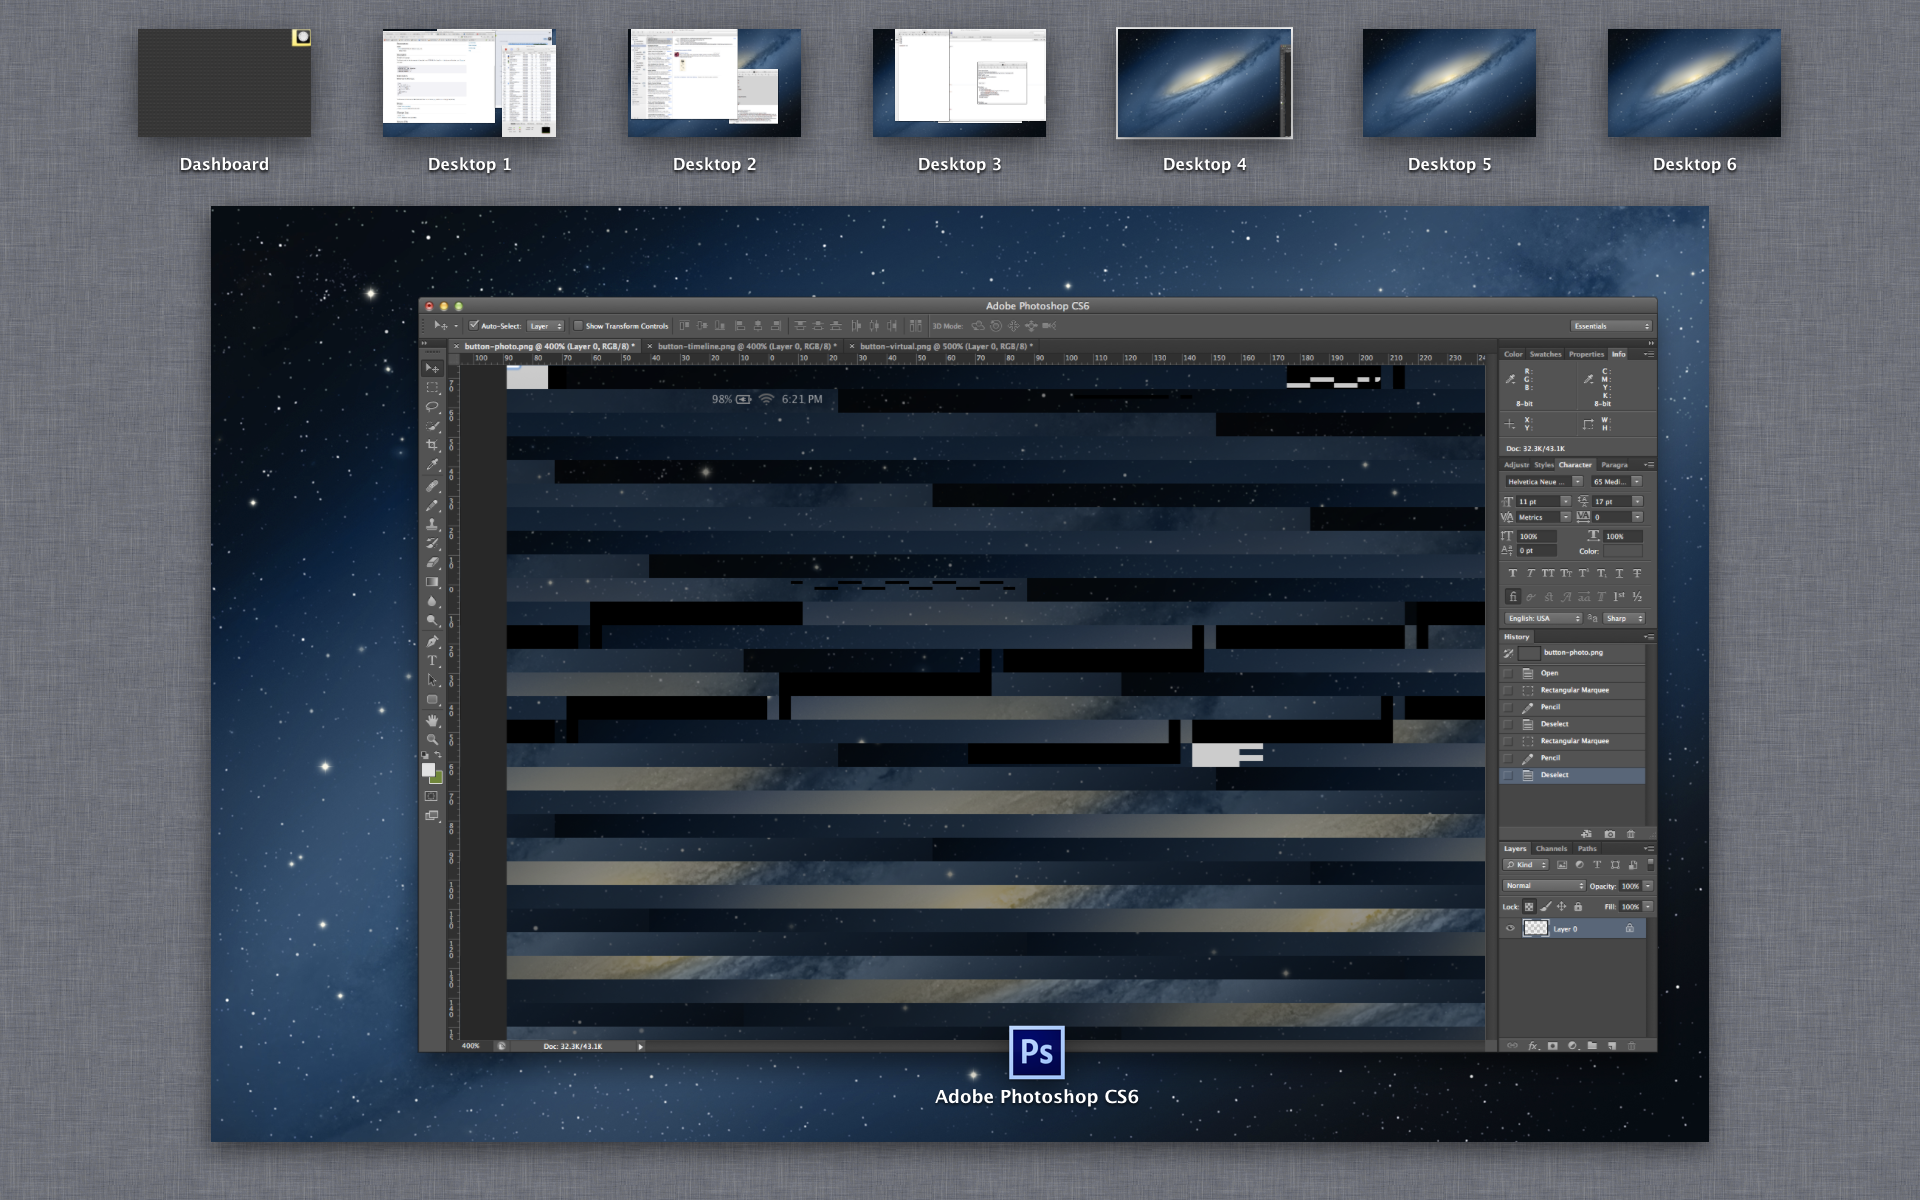Click the Faux Bold character style icon
This screenshot has width=1920, height=1200.
point(1512,574)
